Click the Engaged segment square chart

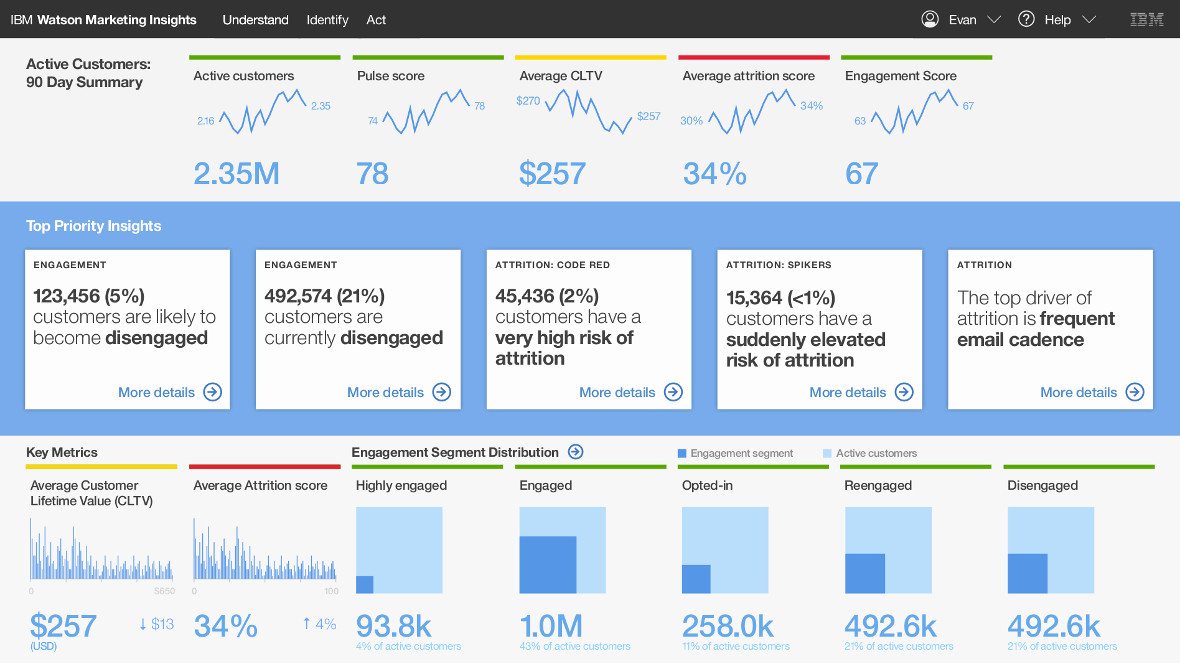click(562, 550)
